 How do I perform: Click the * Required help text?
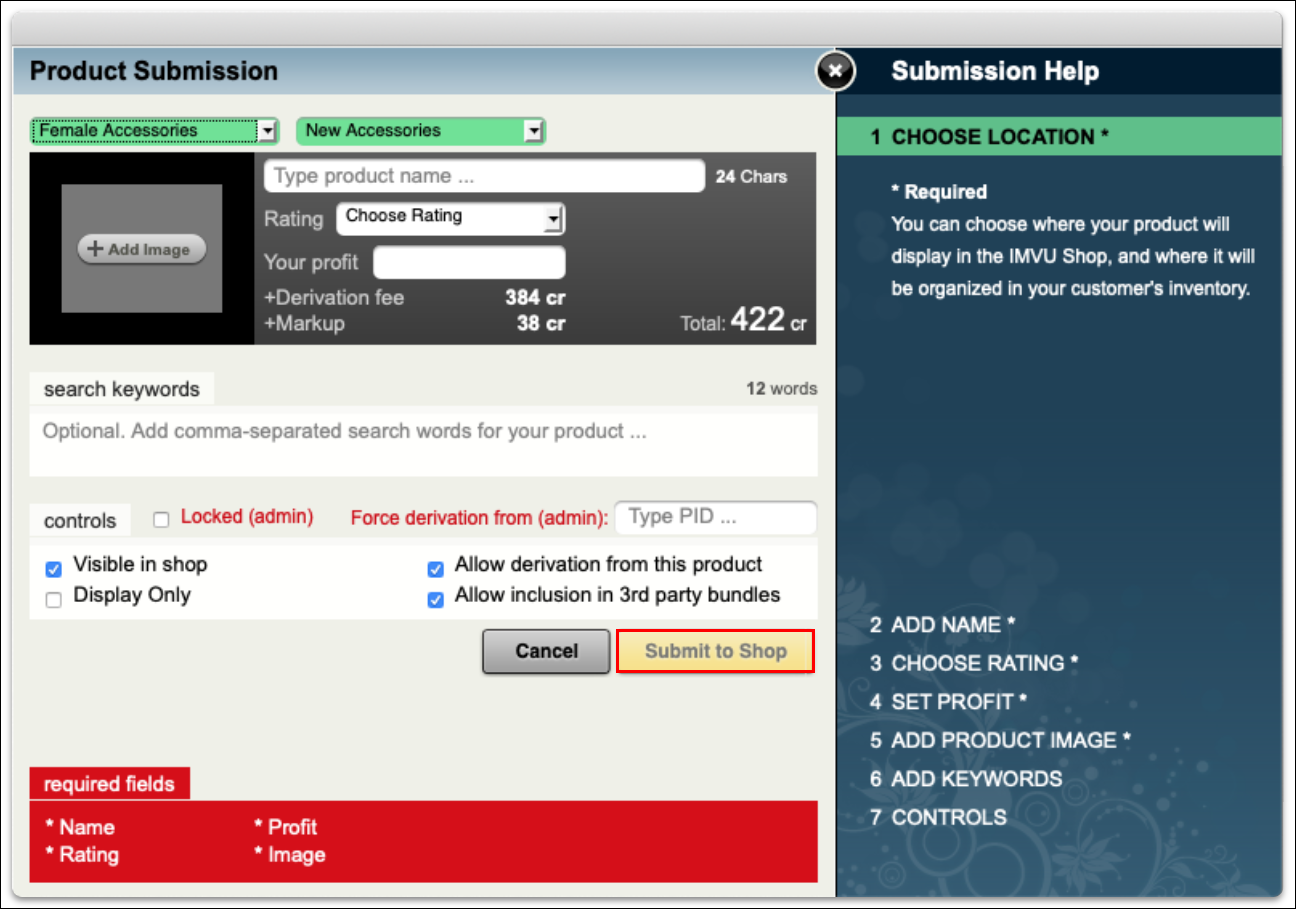[x=939, y=192]
